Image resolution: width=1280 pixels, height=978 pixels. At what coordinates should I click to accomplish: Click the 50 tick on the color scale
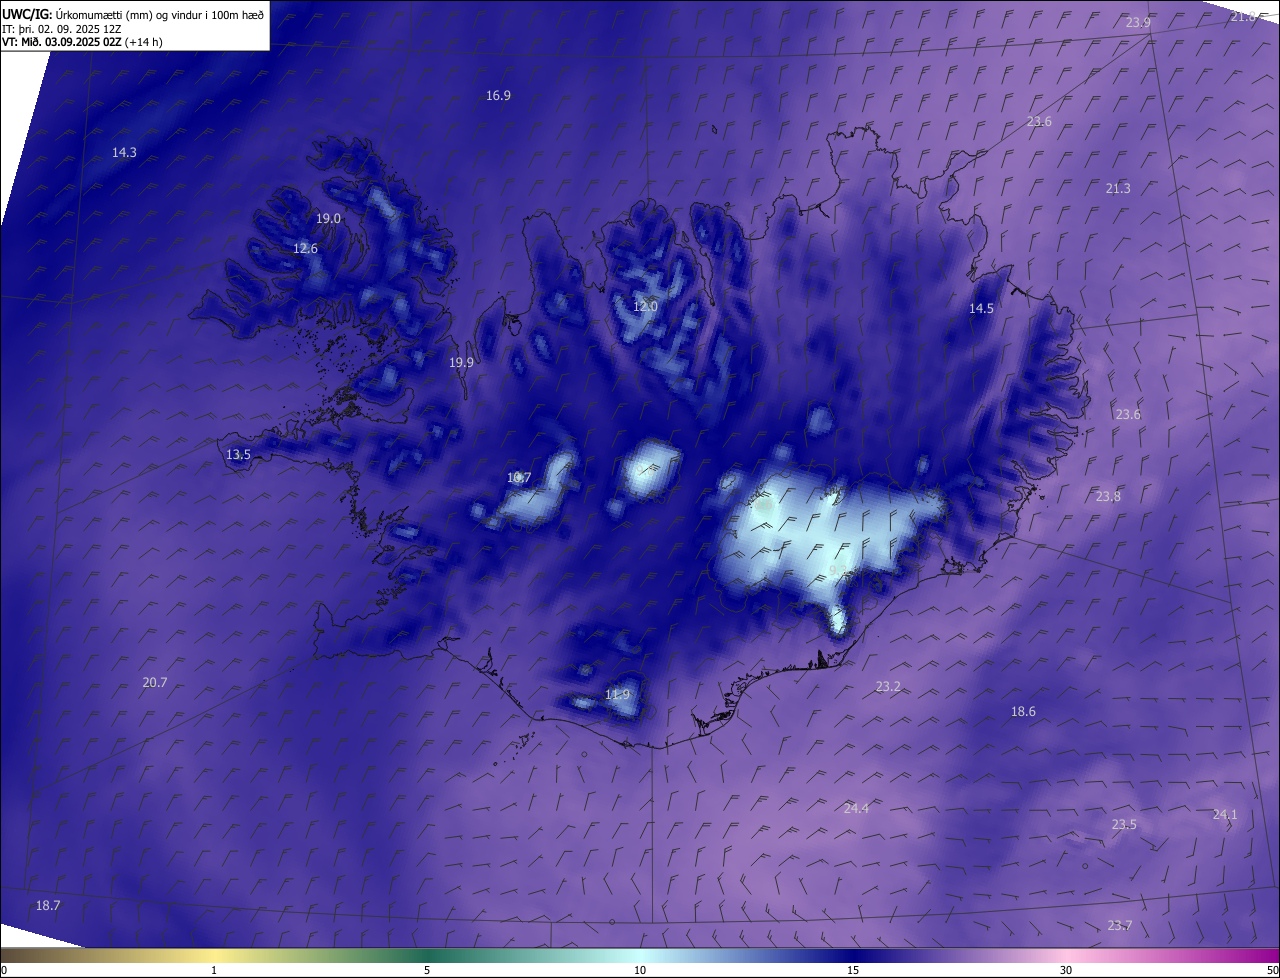point(1273,971)
